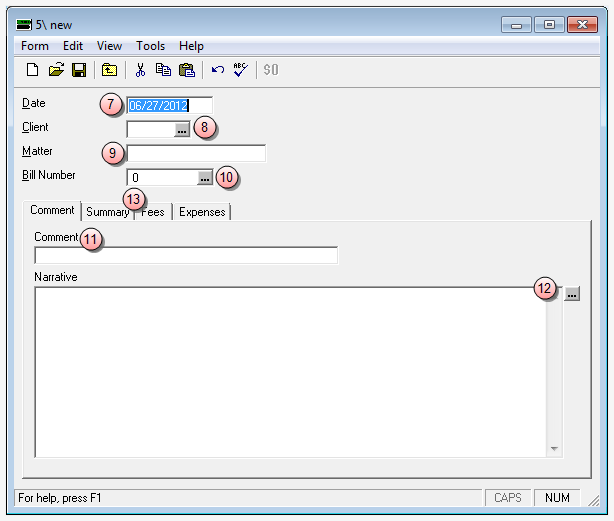Open the Client lookup ellipsis button
Viewport: 614px width, 521px height.
pyautogui.click(x=182, y=130)
